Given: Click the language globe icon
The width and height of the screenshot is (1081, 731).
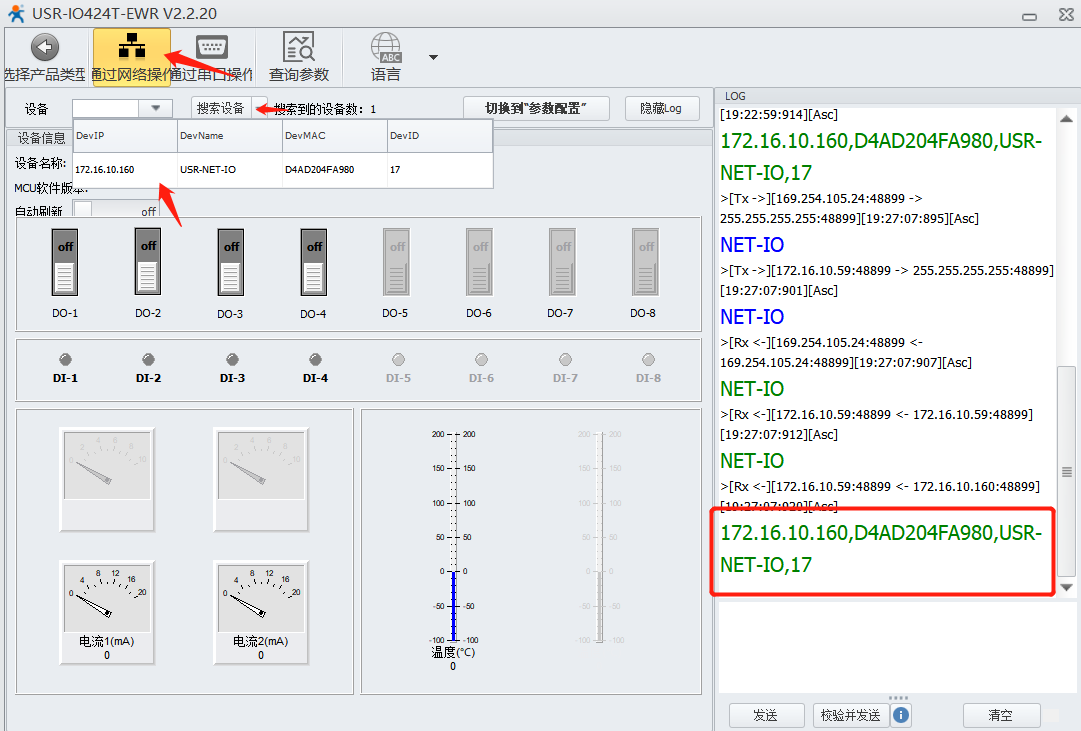Looking at the screenshot, I should [386, 48].
